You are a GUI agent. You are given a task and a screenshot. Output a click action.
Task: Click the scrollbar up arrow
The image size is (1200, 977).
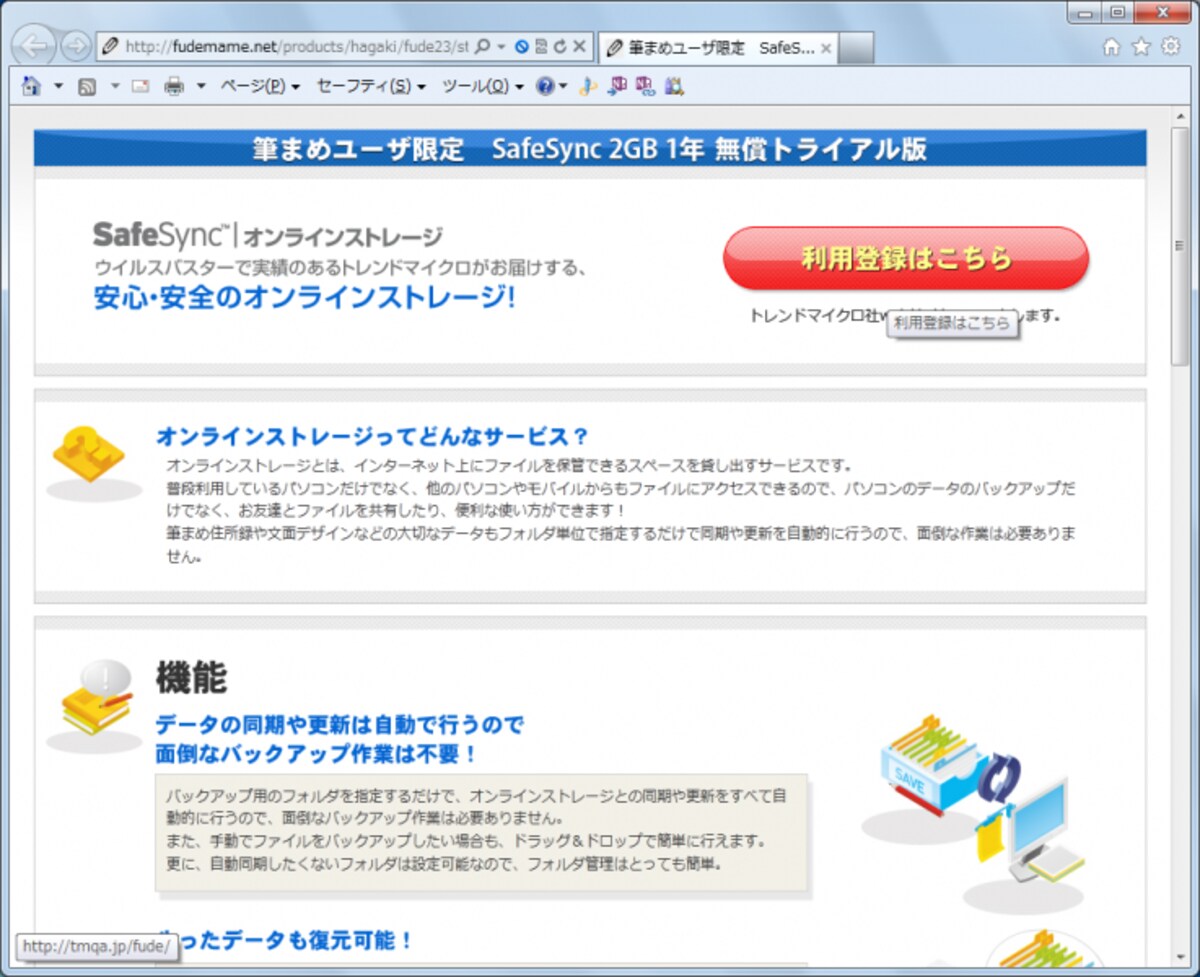1180,116
